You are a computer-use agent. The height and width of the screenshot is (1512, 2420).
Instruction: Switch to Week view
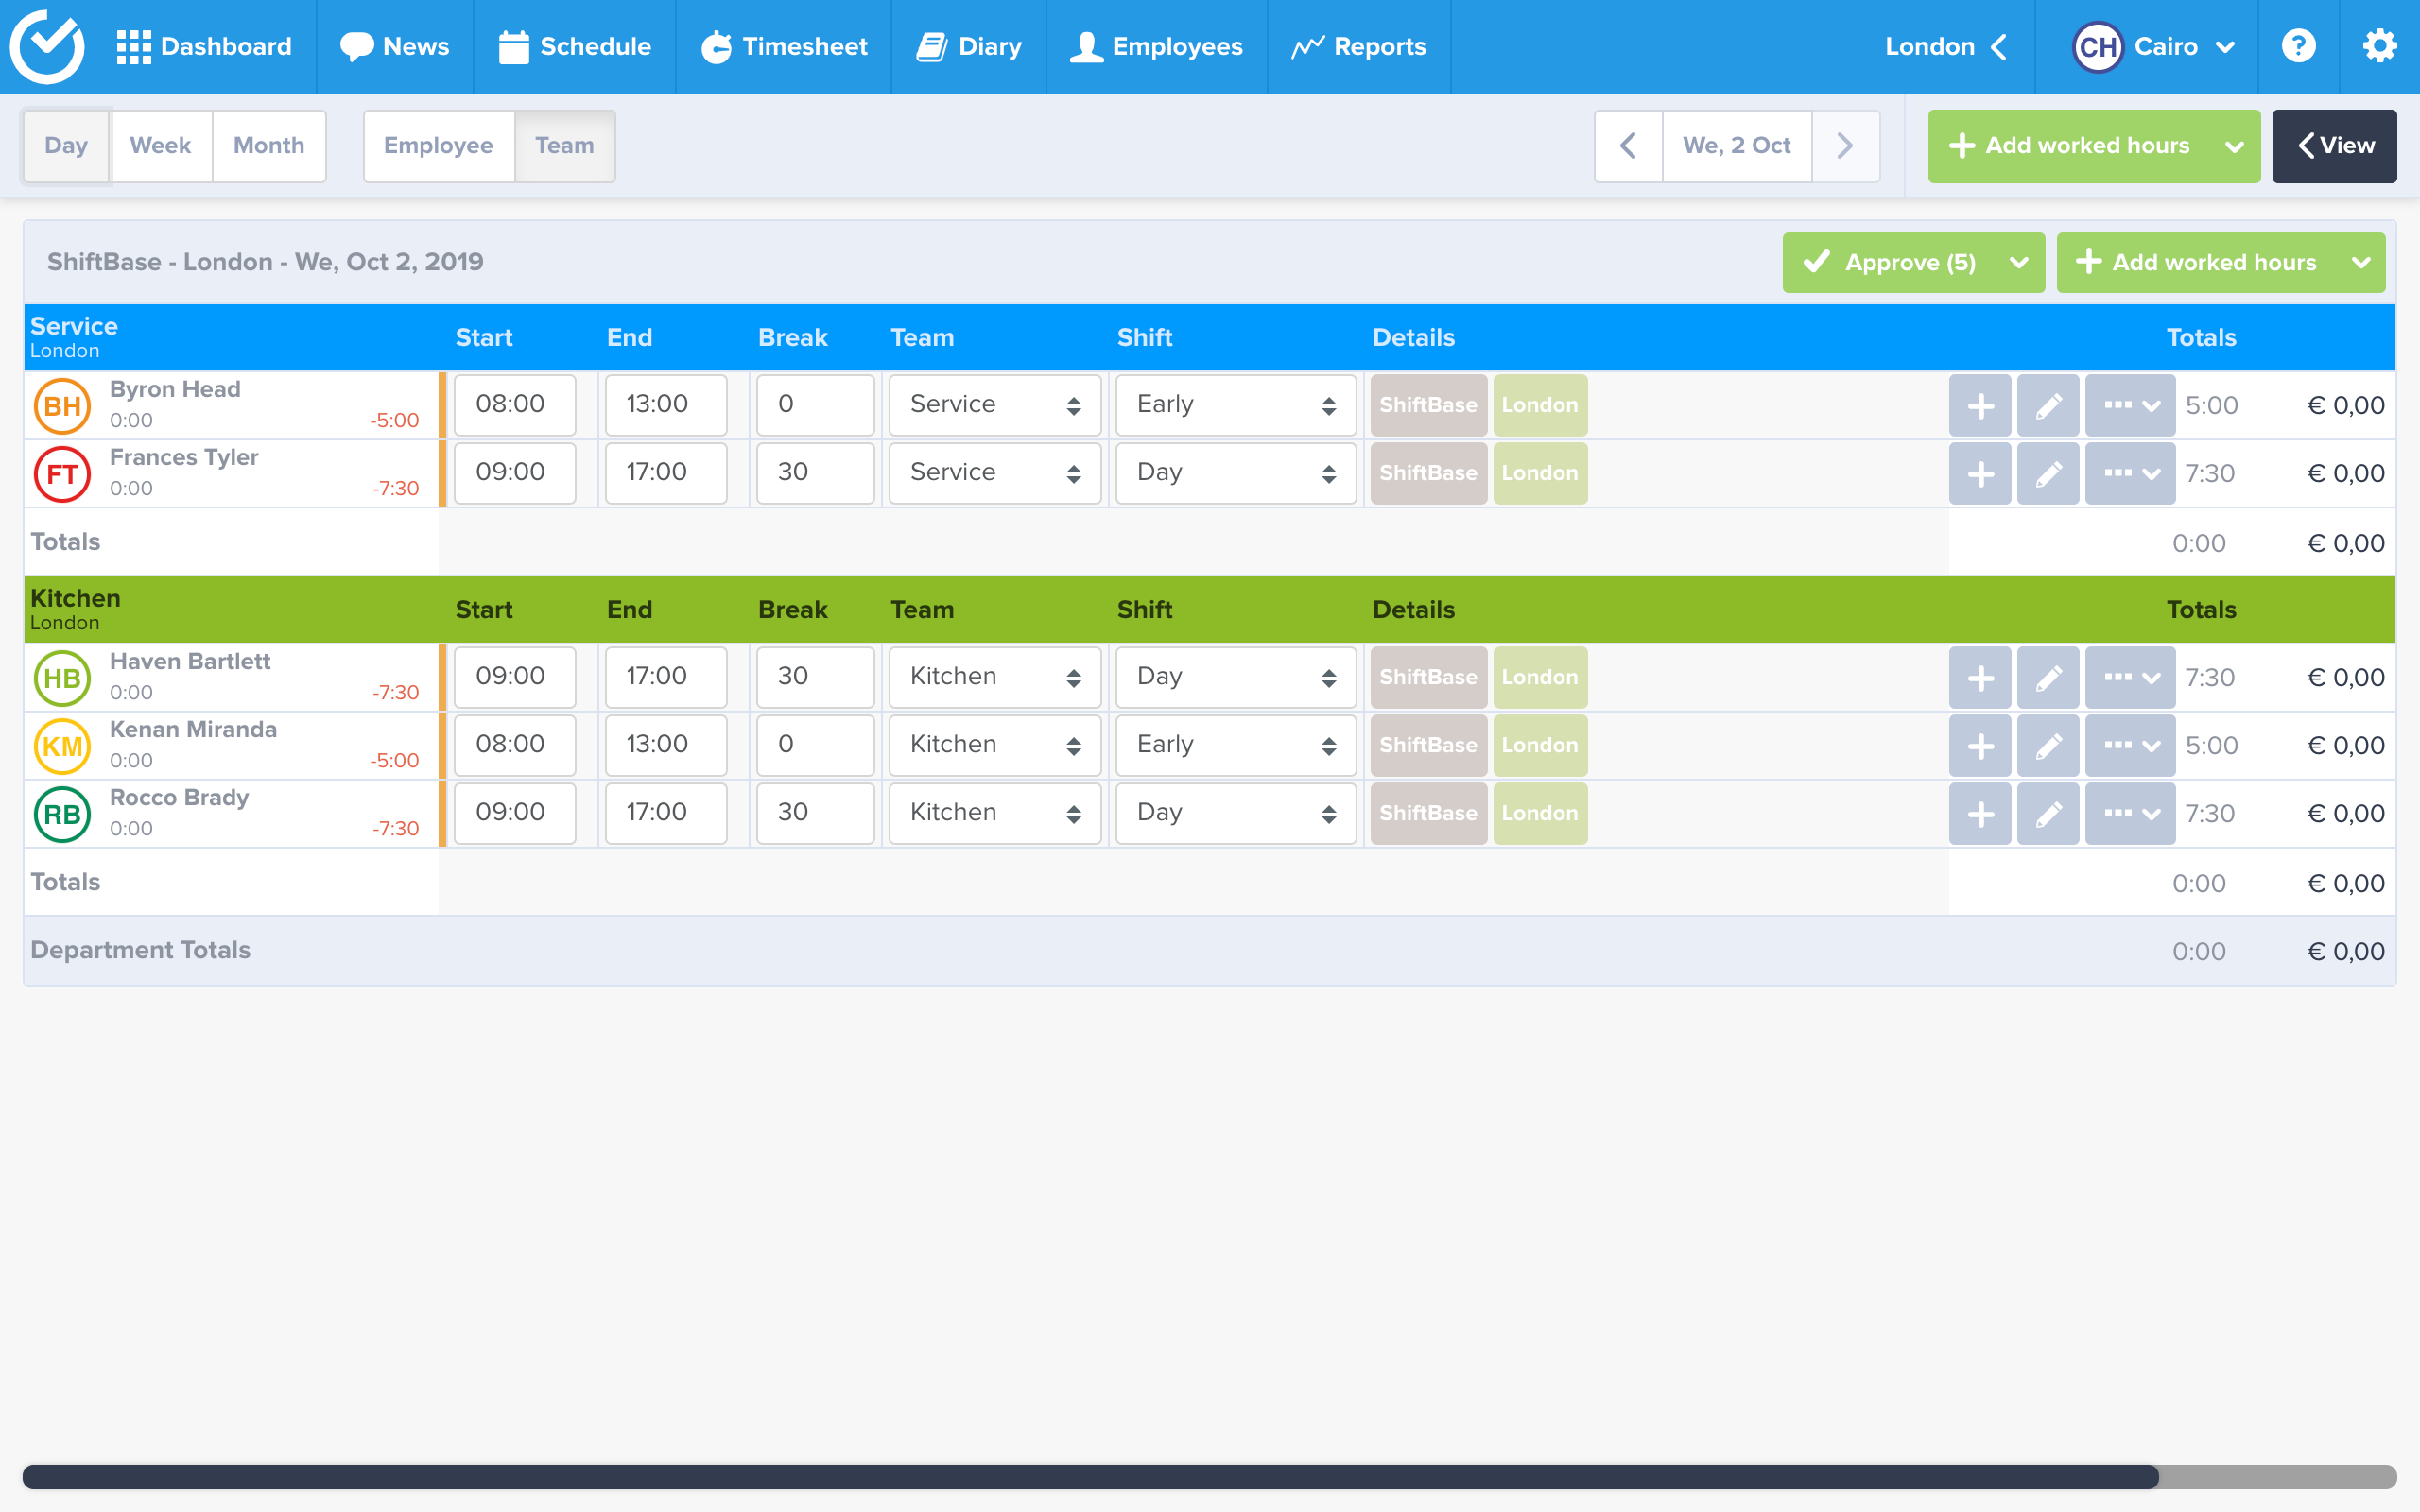160,146
